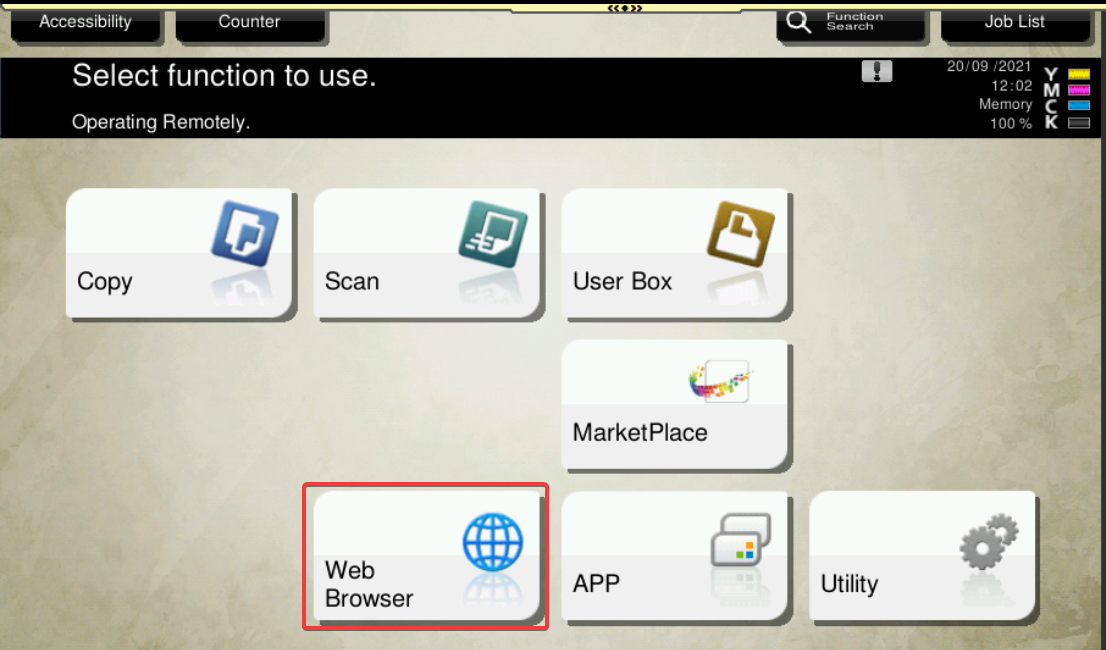Open the User Box tile
Viewport: 1106px width, 650px height.
[676, 254]
